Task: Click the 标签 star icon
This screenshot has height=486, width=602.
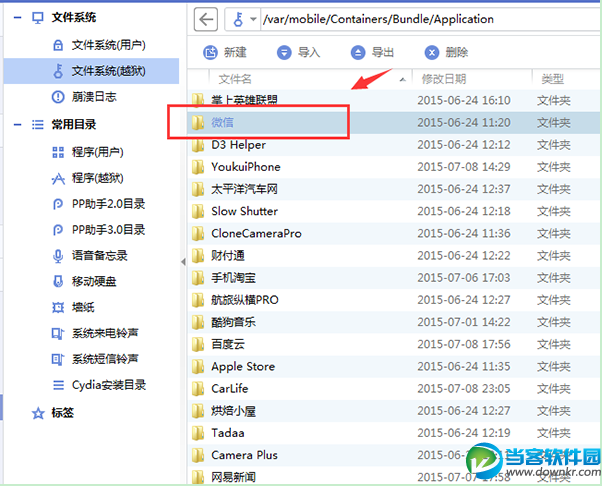Action: click(38, 413)
